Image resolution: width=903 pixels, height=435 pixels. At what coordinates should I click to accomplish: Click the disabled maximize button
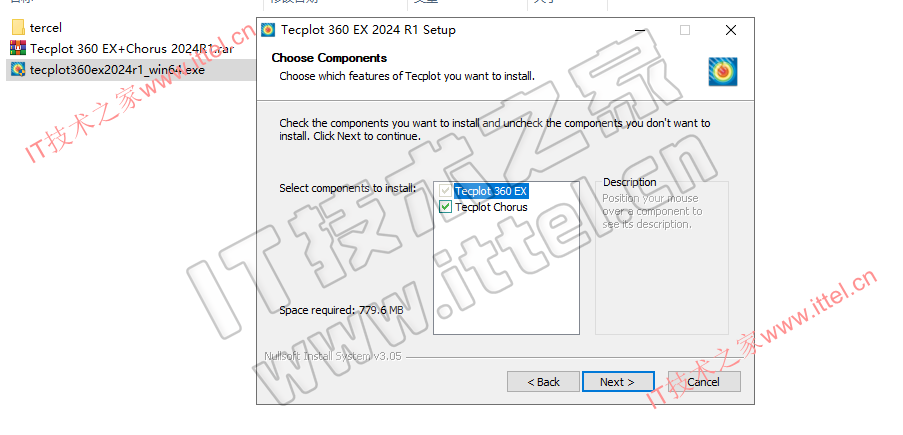[685, 30]
